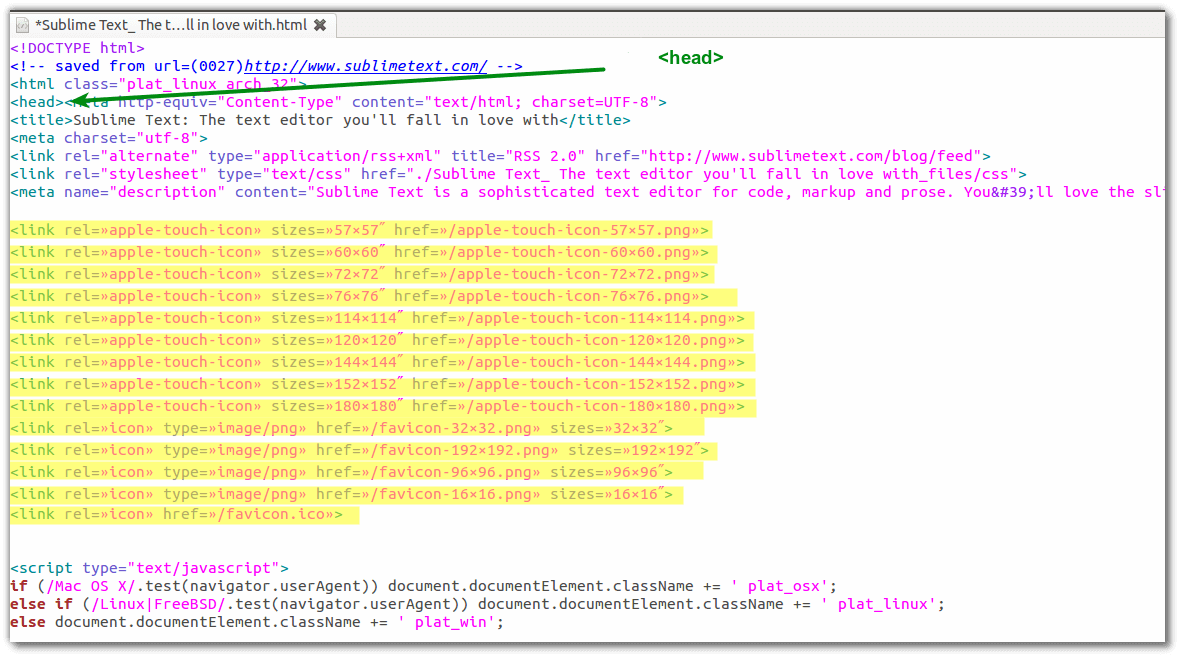Click the meta name="description" line
This screenshot has width=1181, height=658.
pos(587,193)
